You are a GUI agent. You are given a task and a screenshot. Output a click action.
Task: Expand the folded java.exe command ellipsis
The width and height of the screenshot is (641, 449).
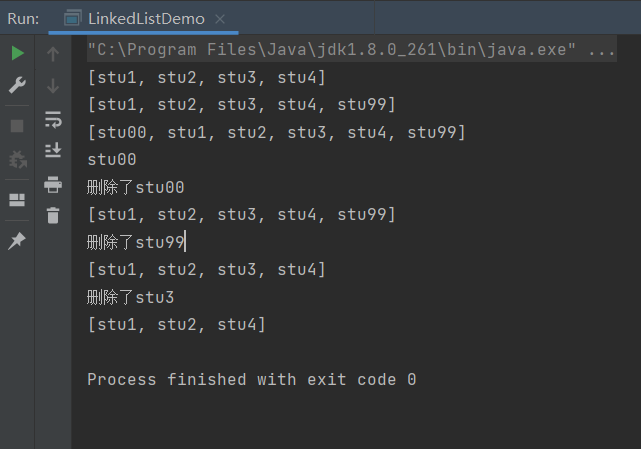click(x=602, y=50)
